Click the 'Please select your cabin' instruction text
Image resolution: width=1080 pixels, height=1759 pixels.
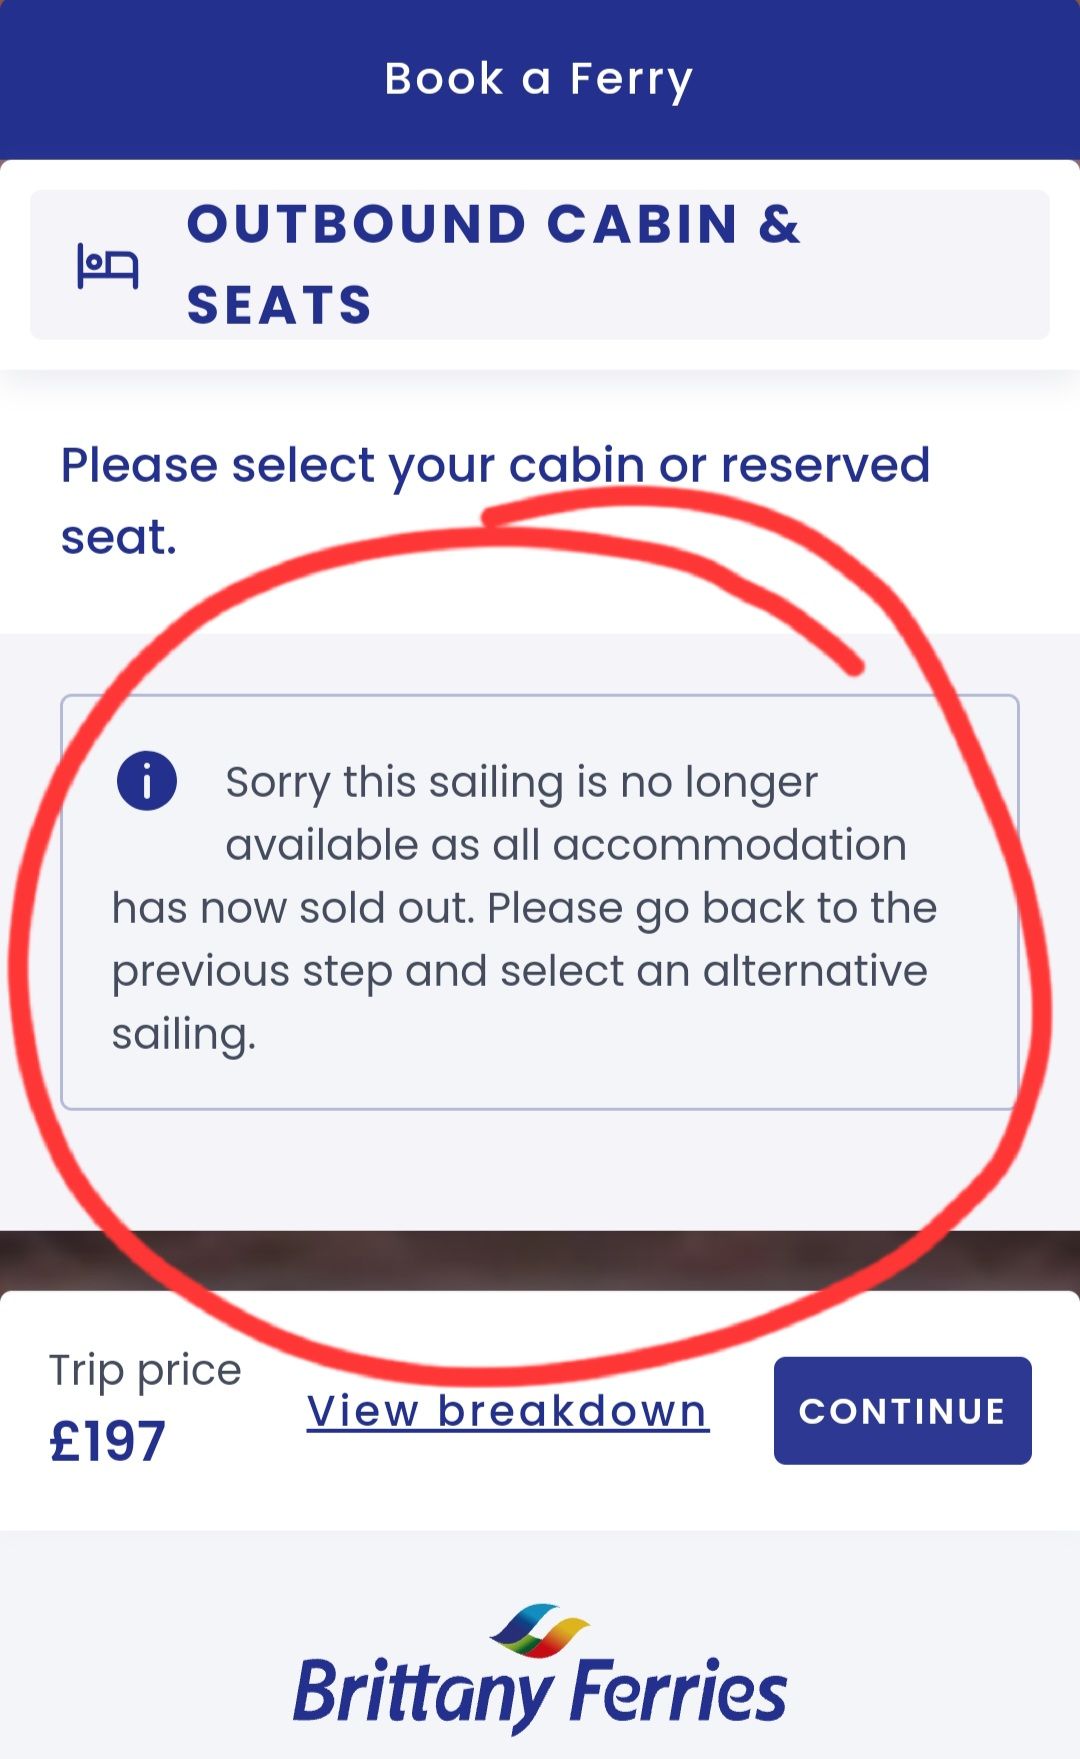click(495, 500)
